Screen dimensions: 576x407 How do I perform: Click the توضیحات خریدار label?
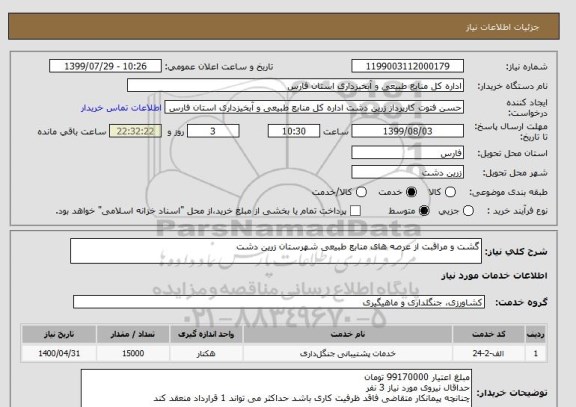512,393
